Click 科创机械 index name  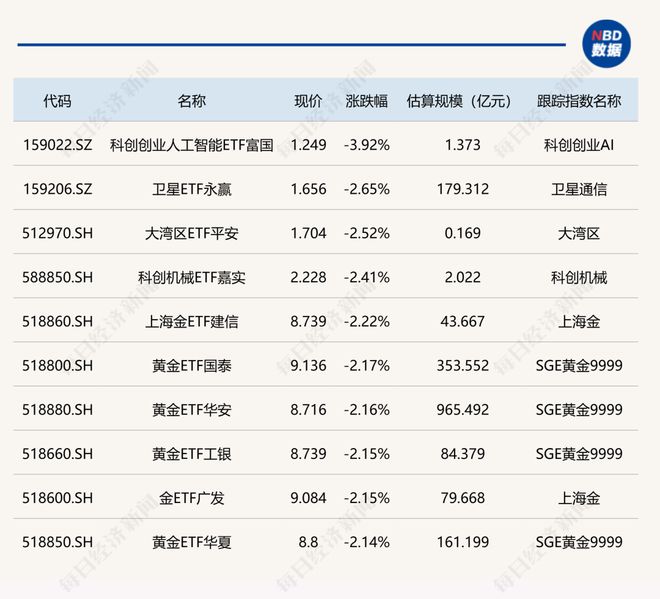579,277
